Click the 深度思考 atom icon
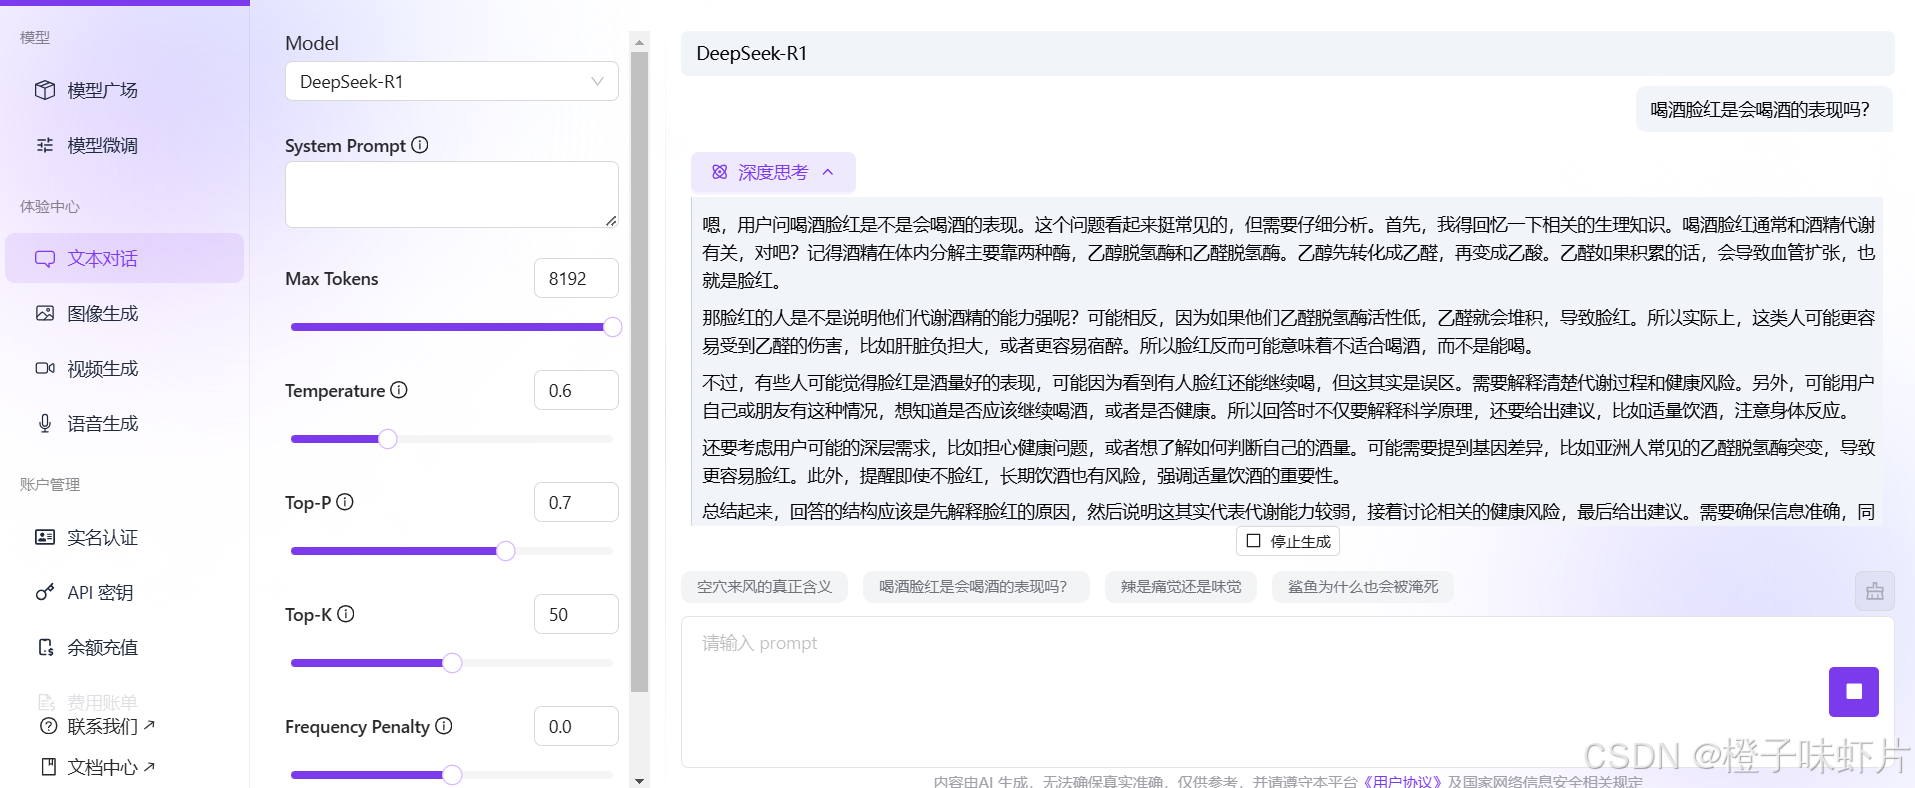 [719, 172]
